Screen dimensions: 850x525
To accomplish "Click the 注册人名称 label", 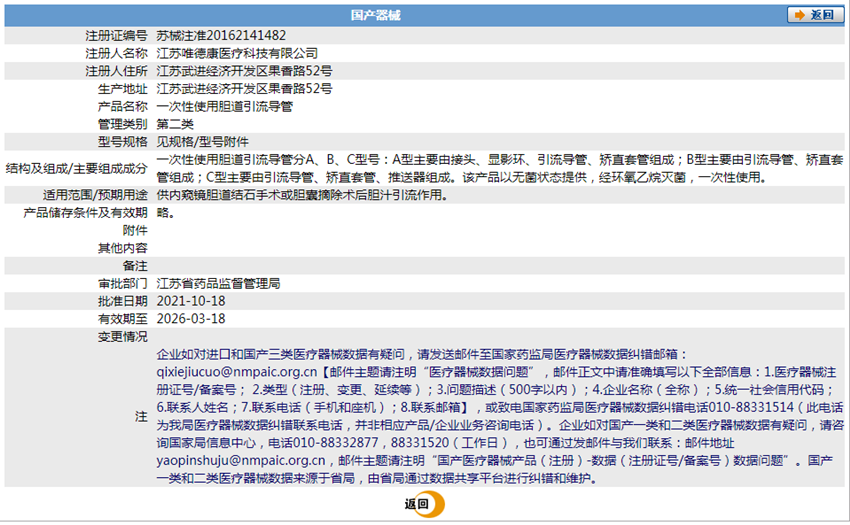I will (116, 53).
